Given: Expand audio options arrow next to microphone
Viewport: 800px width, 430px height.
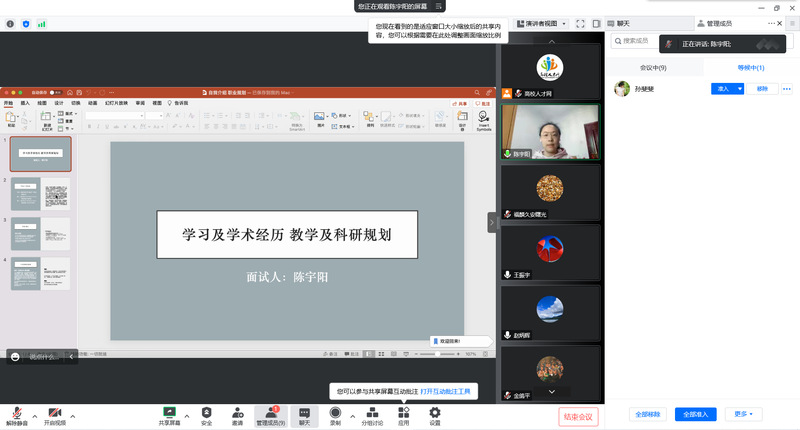Looking at the screenshot, I should (x=35, y=414).
